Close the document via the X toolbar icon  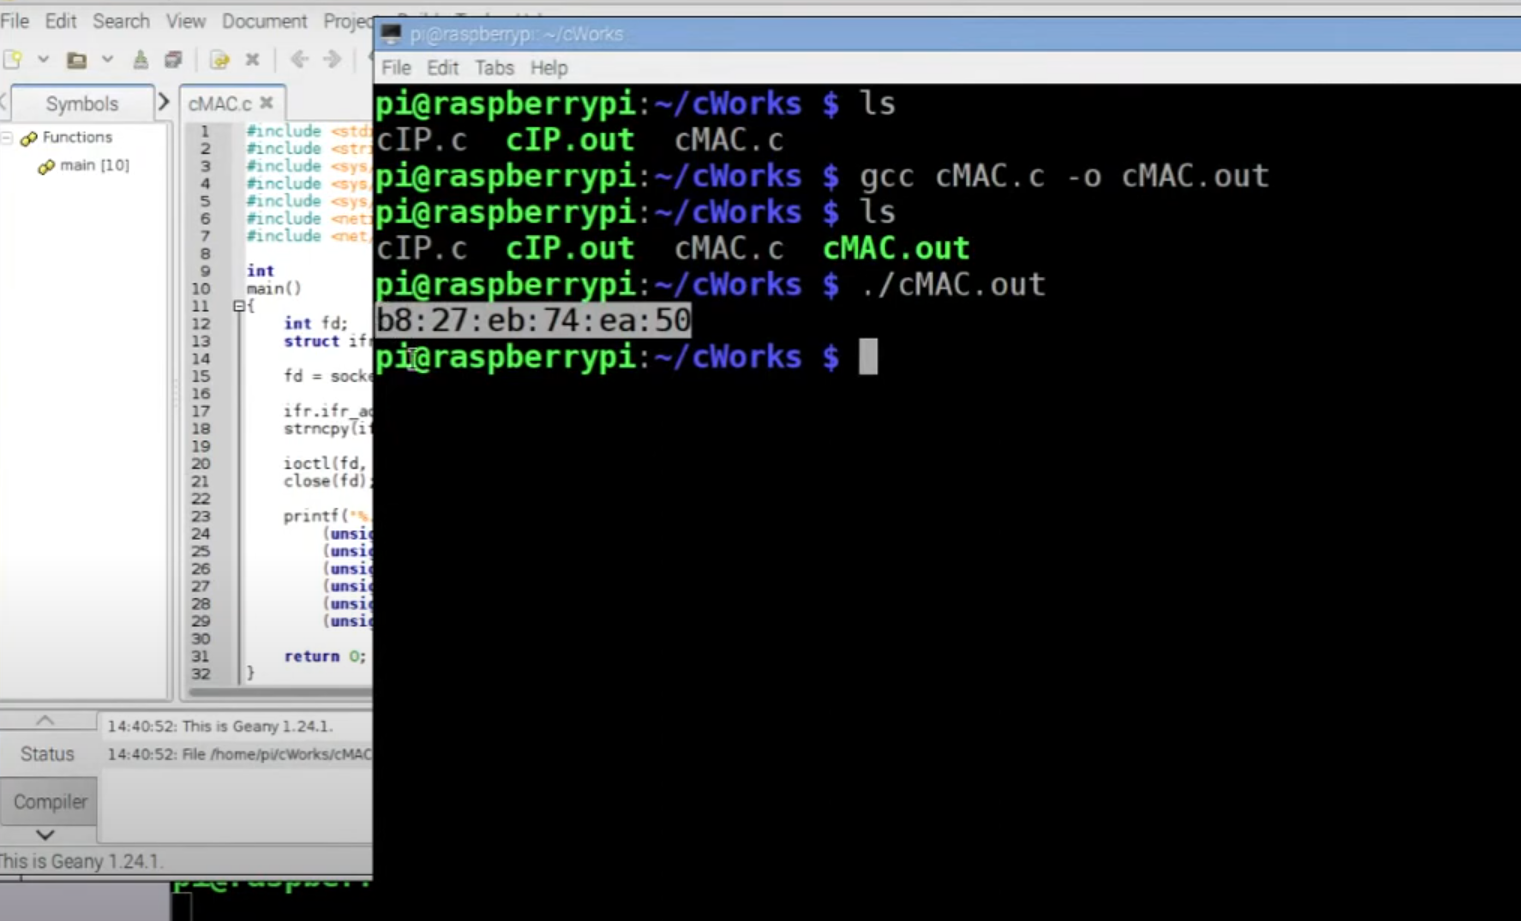[x=252, y=60]
